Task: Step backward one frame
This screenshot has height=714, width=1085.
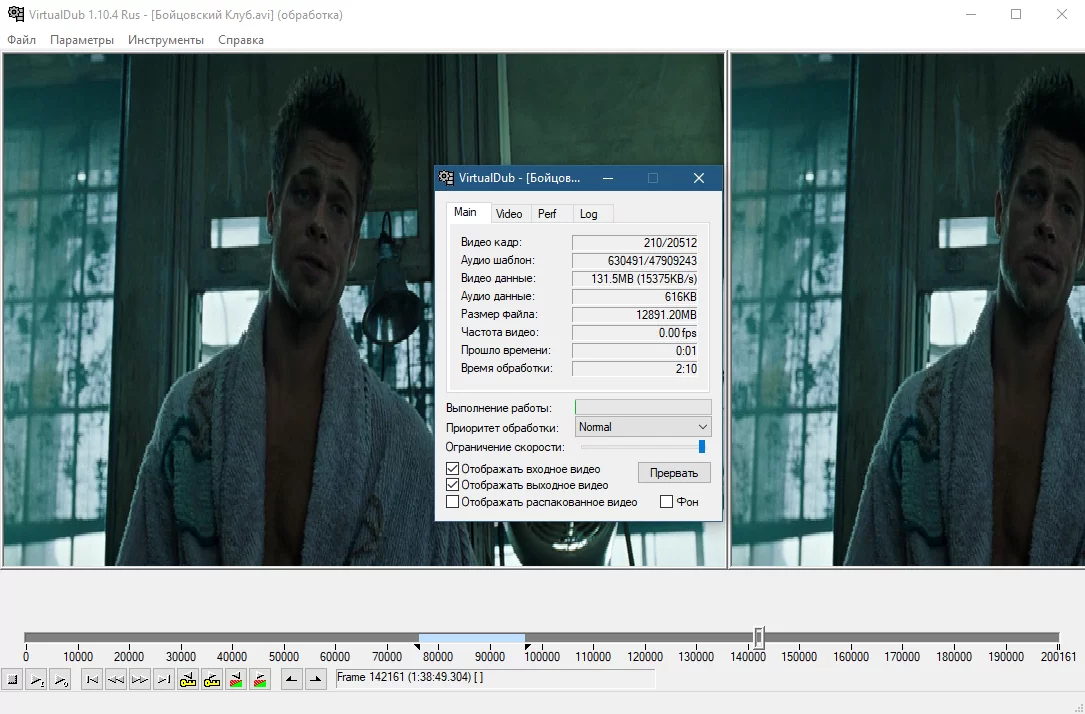Action: tap(116, 680)
